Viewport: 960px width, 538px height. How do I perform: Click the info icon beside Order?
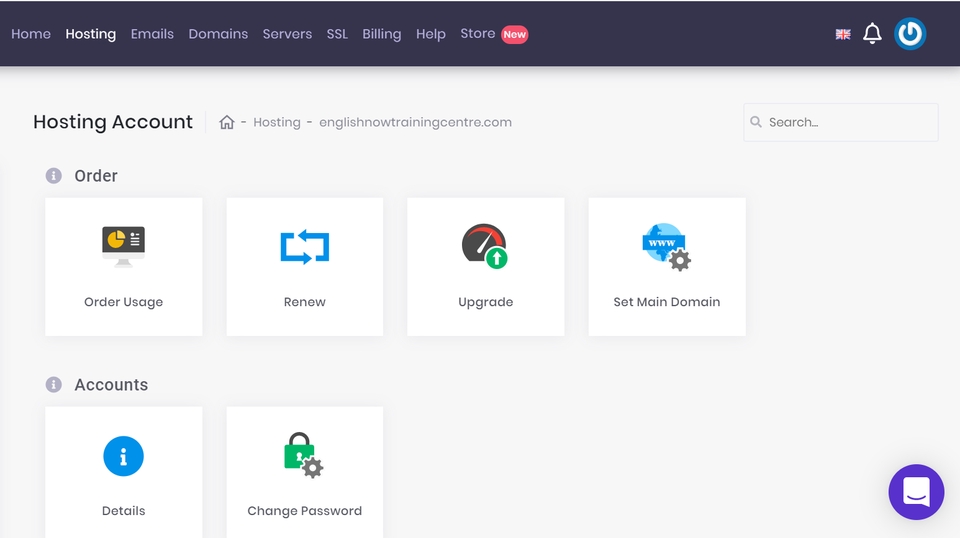(54, 176)
